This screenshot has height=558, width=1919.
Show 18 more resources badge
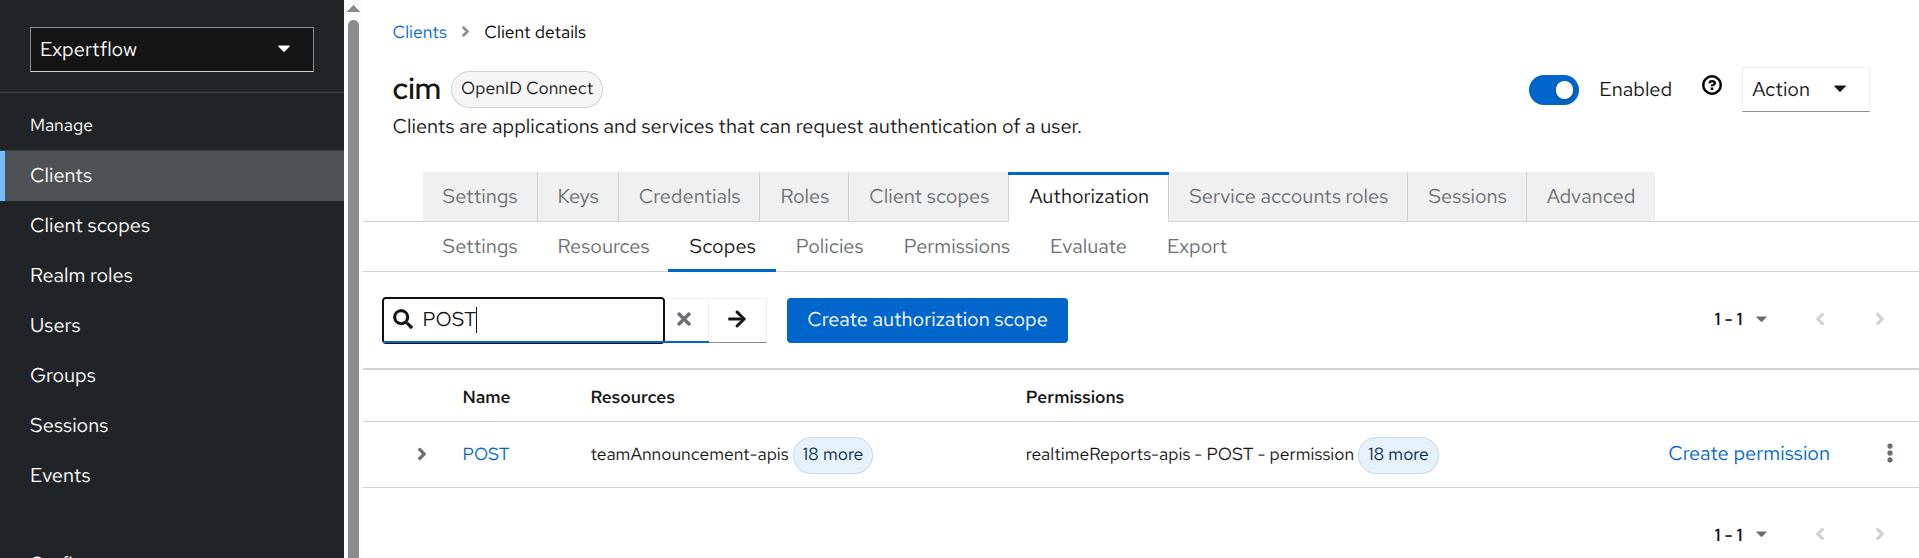tap(832, 455)
